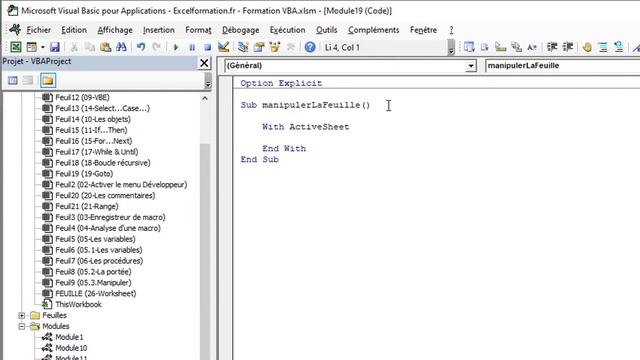Click the With ActiveSheet code line

(x=306, y=127)
